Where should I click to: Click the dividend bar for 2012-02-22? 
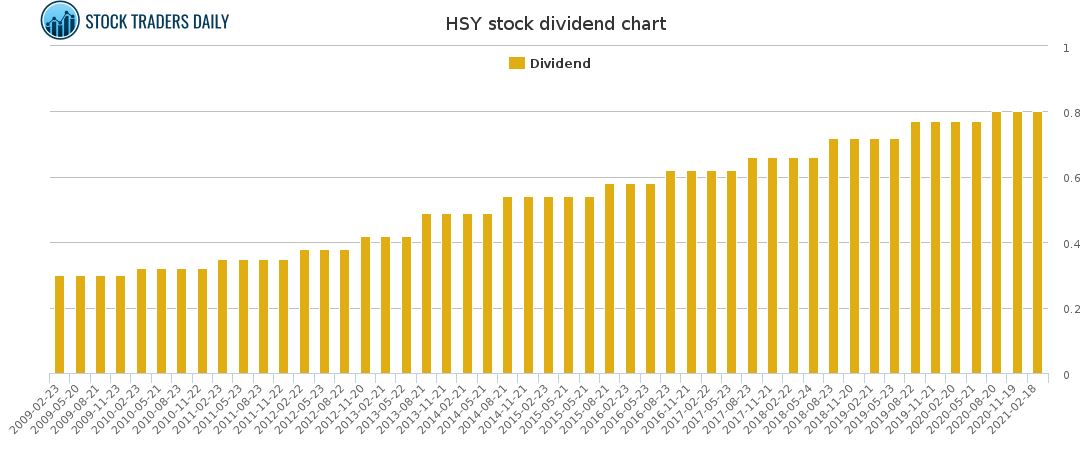[x=304, y=312]
